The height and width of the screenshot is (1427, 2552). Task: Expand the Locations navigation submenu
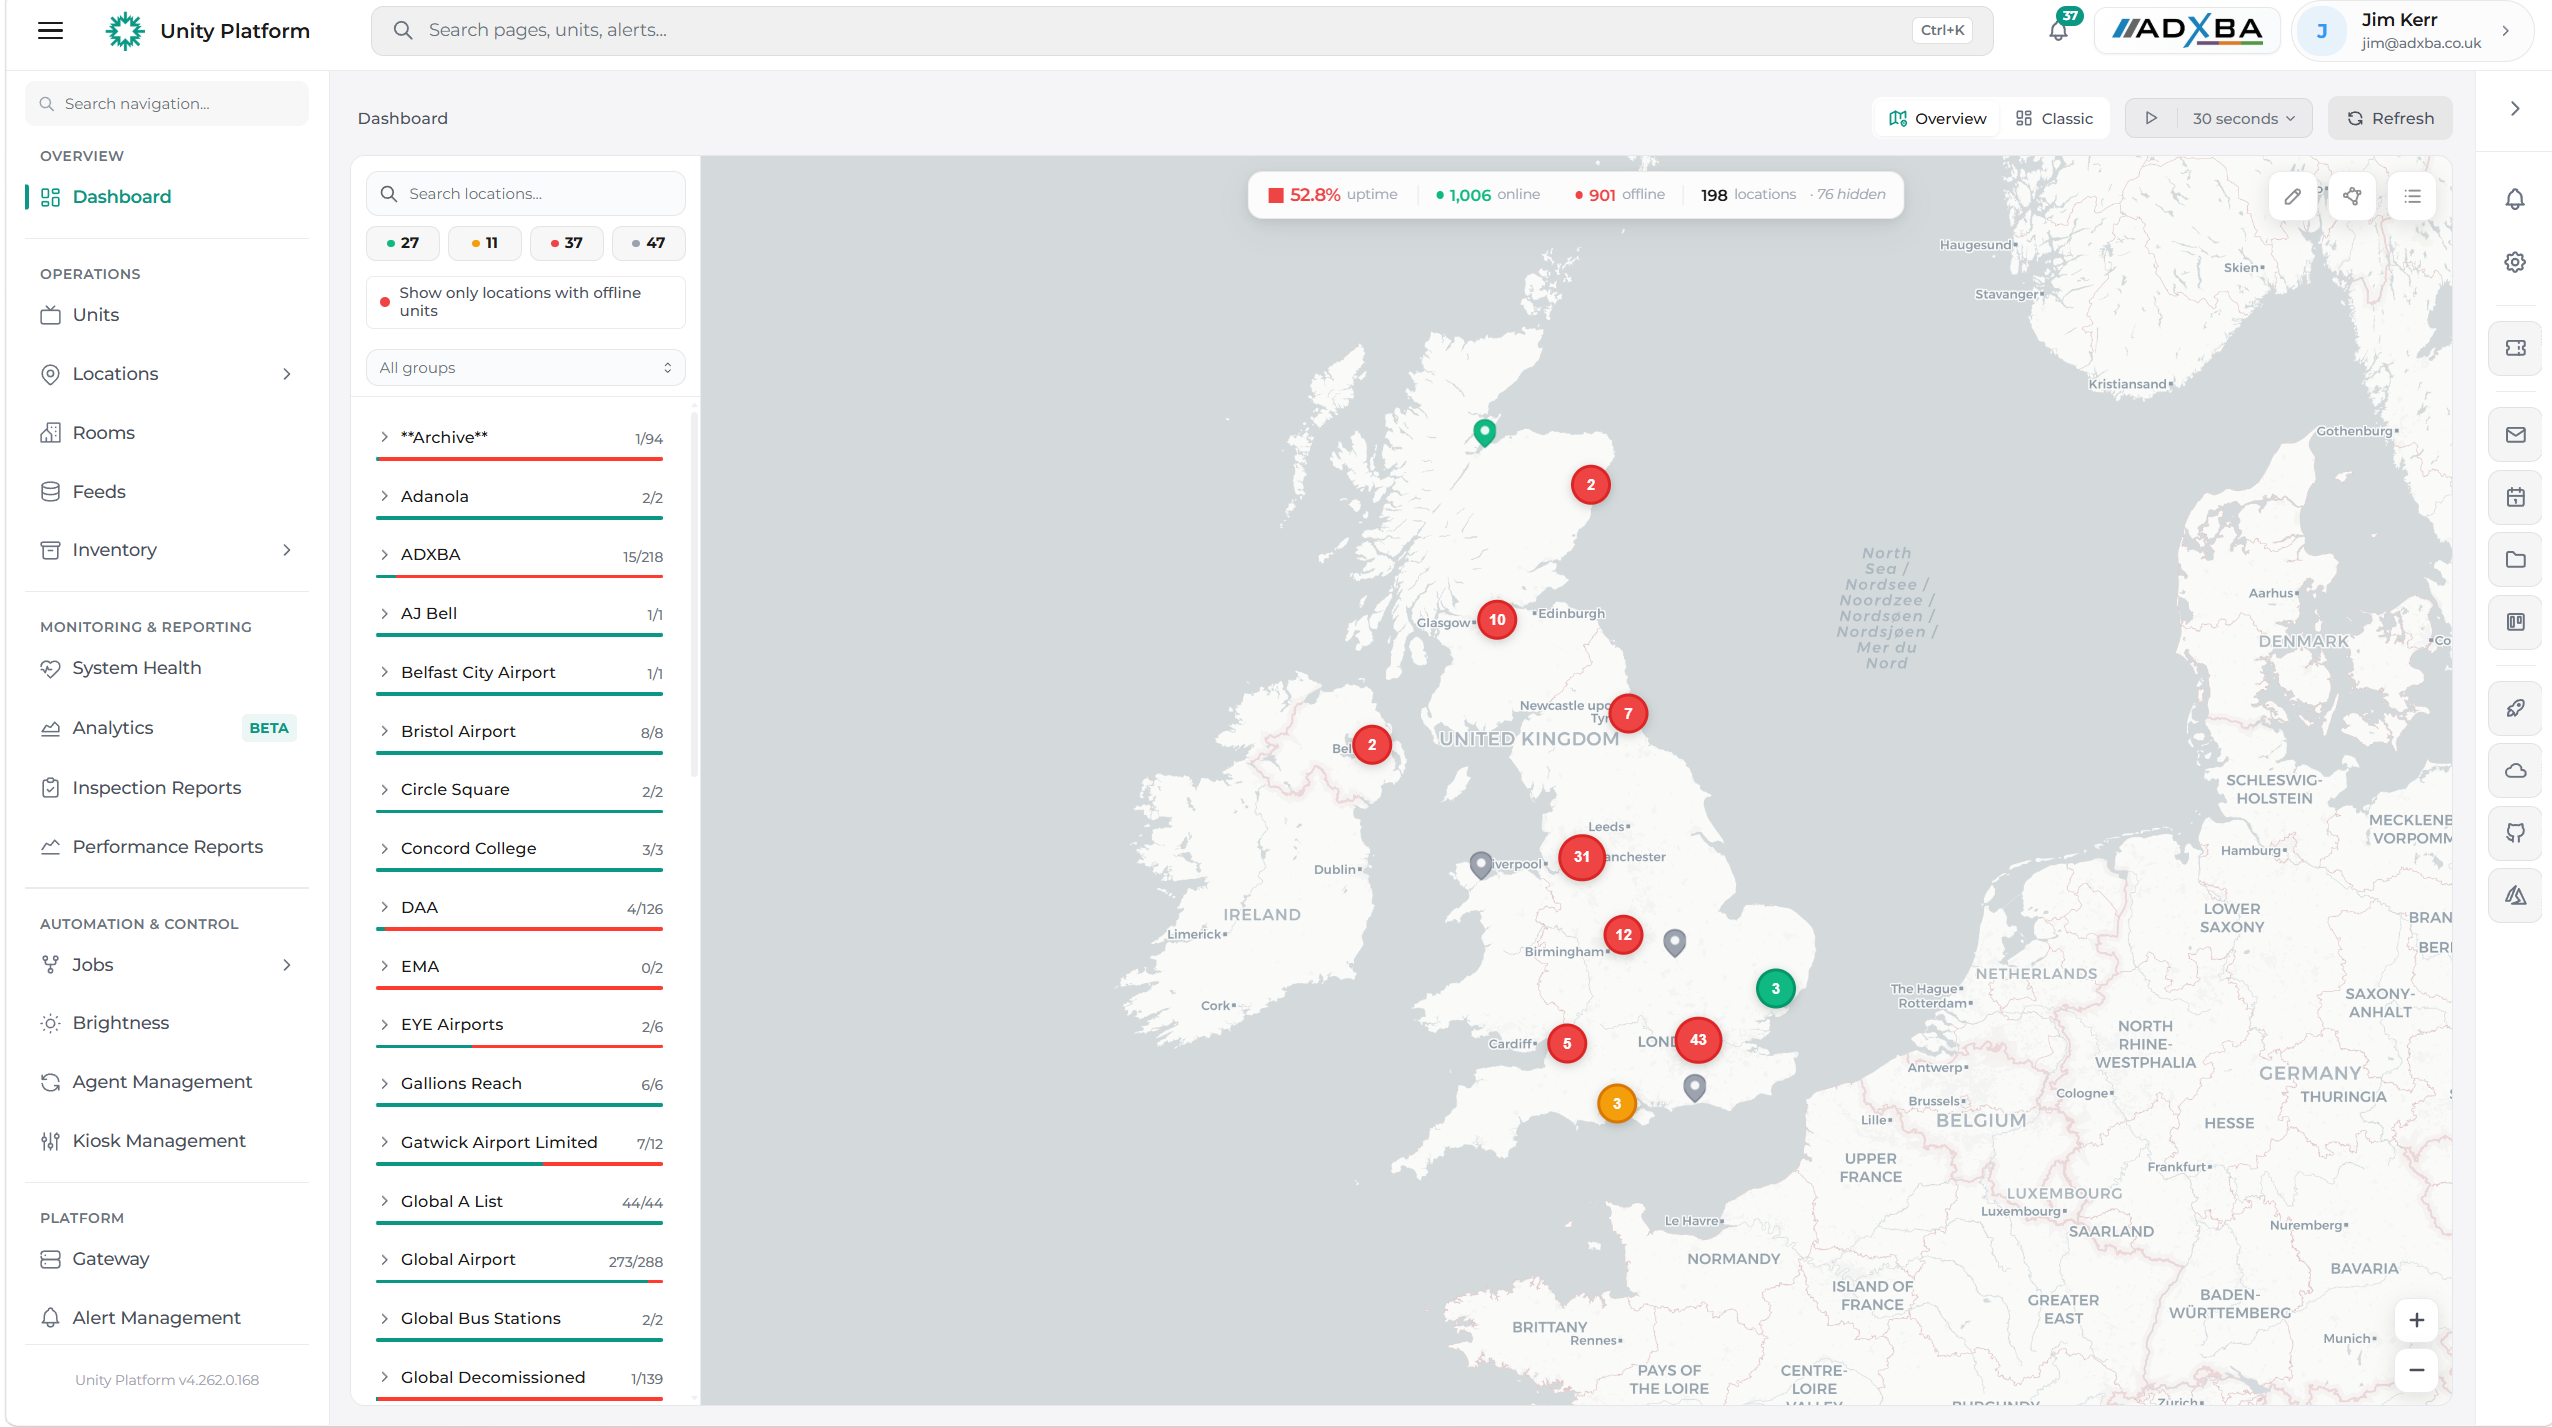click(287, 374)
